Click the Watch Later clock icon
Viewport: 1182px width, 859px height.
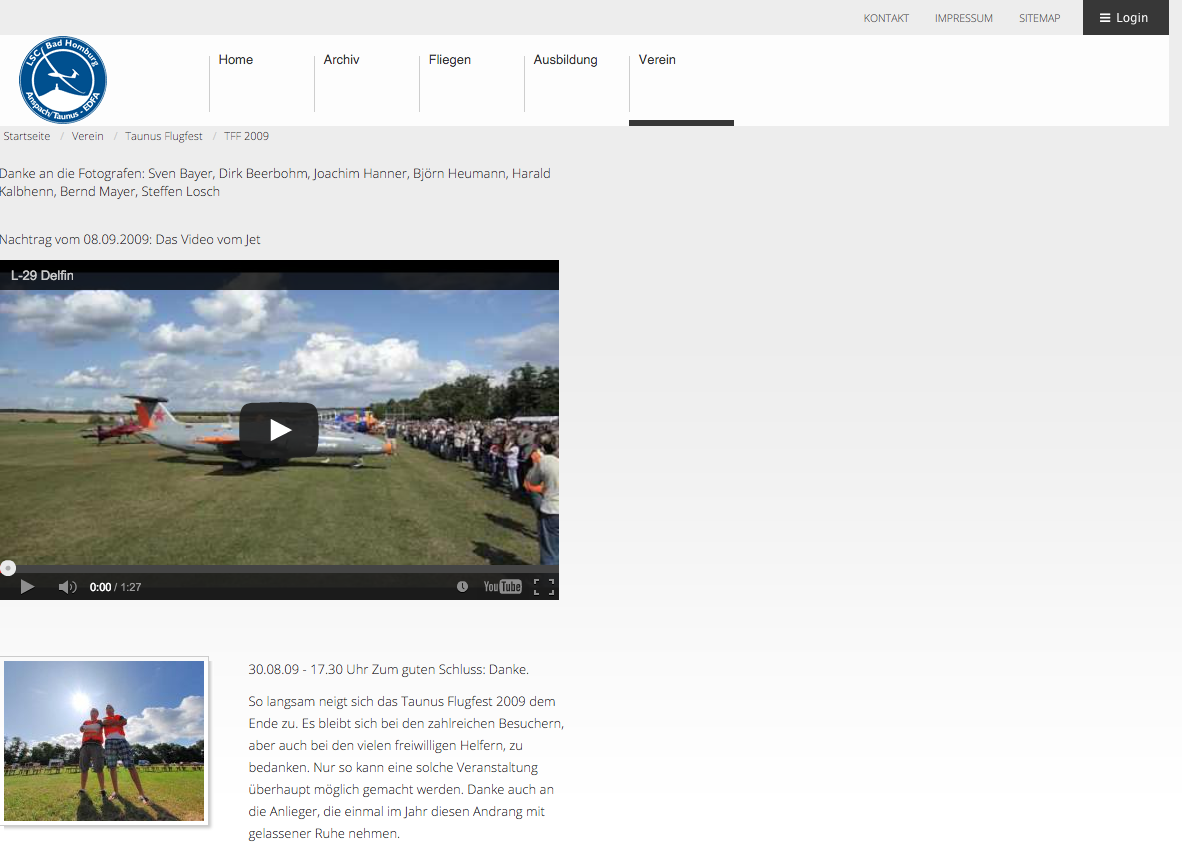[x=462, y=586]
